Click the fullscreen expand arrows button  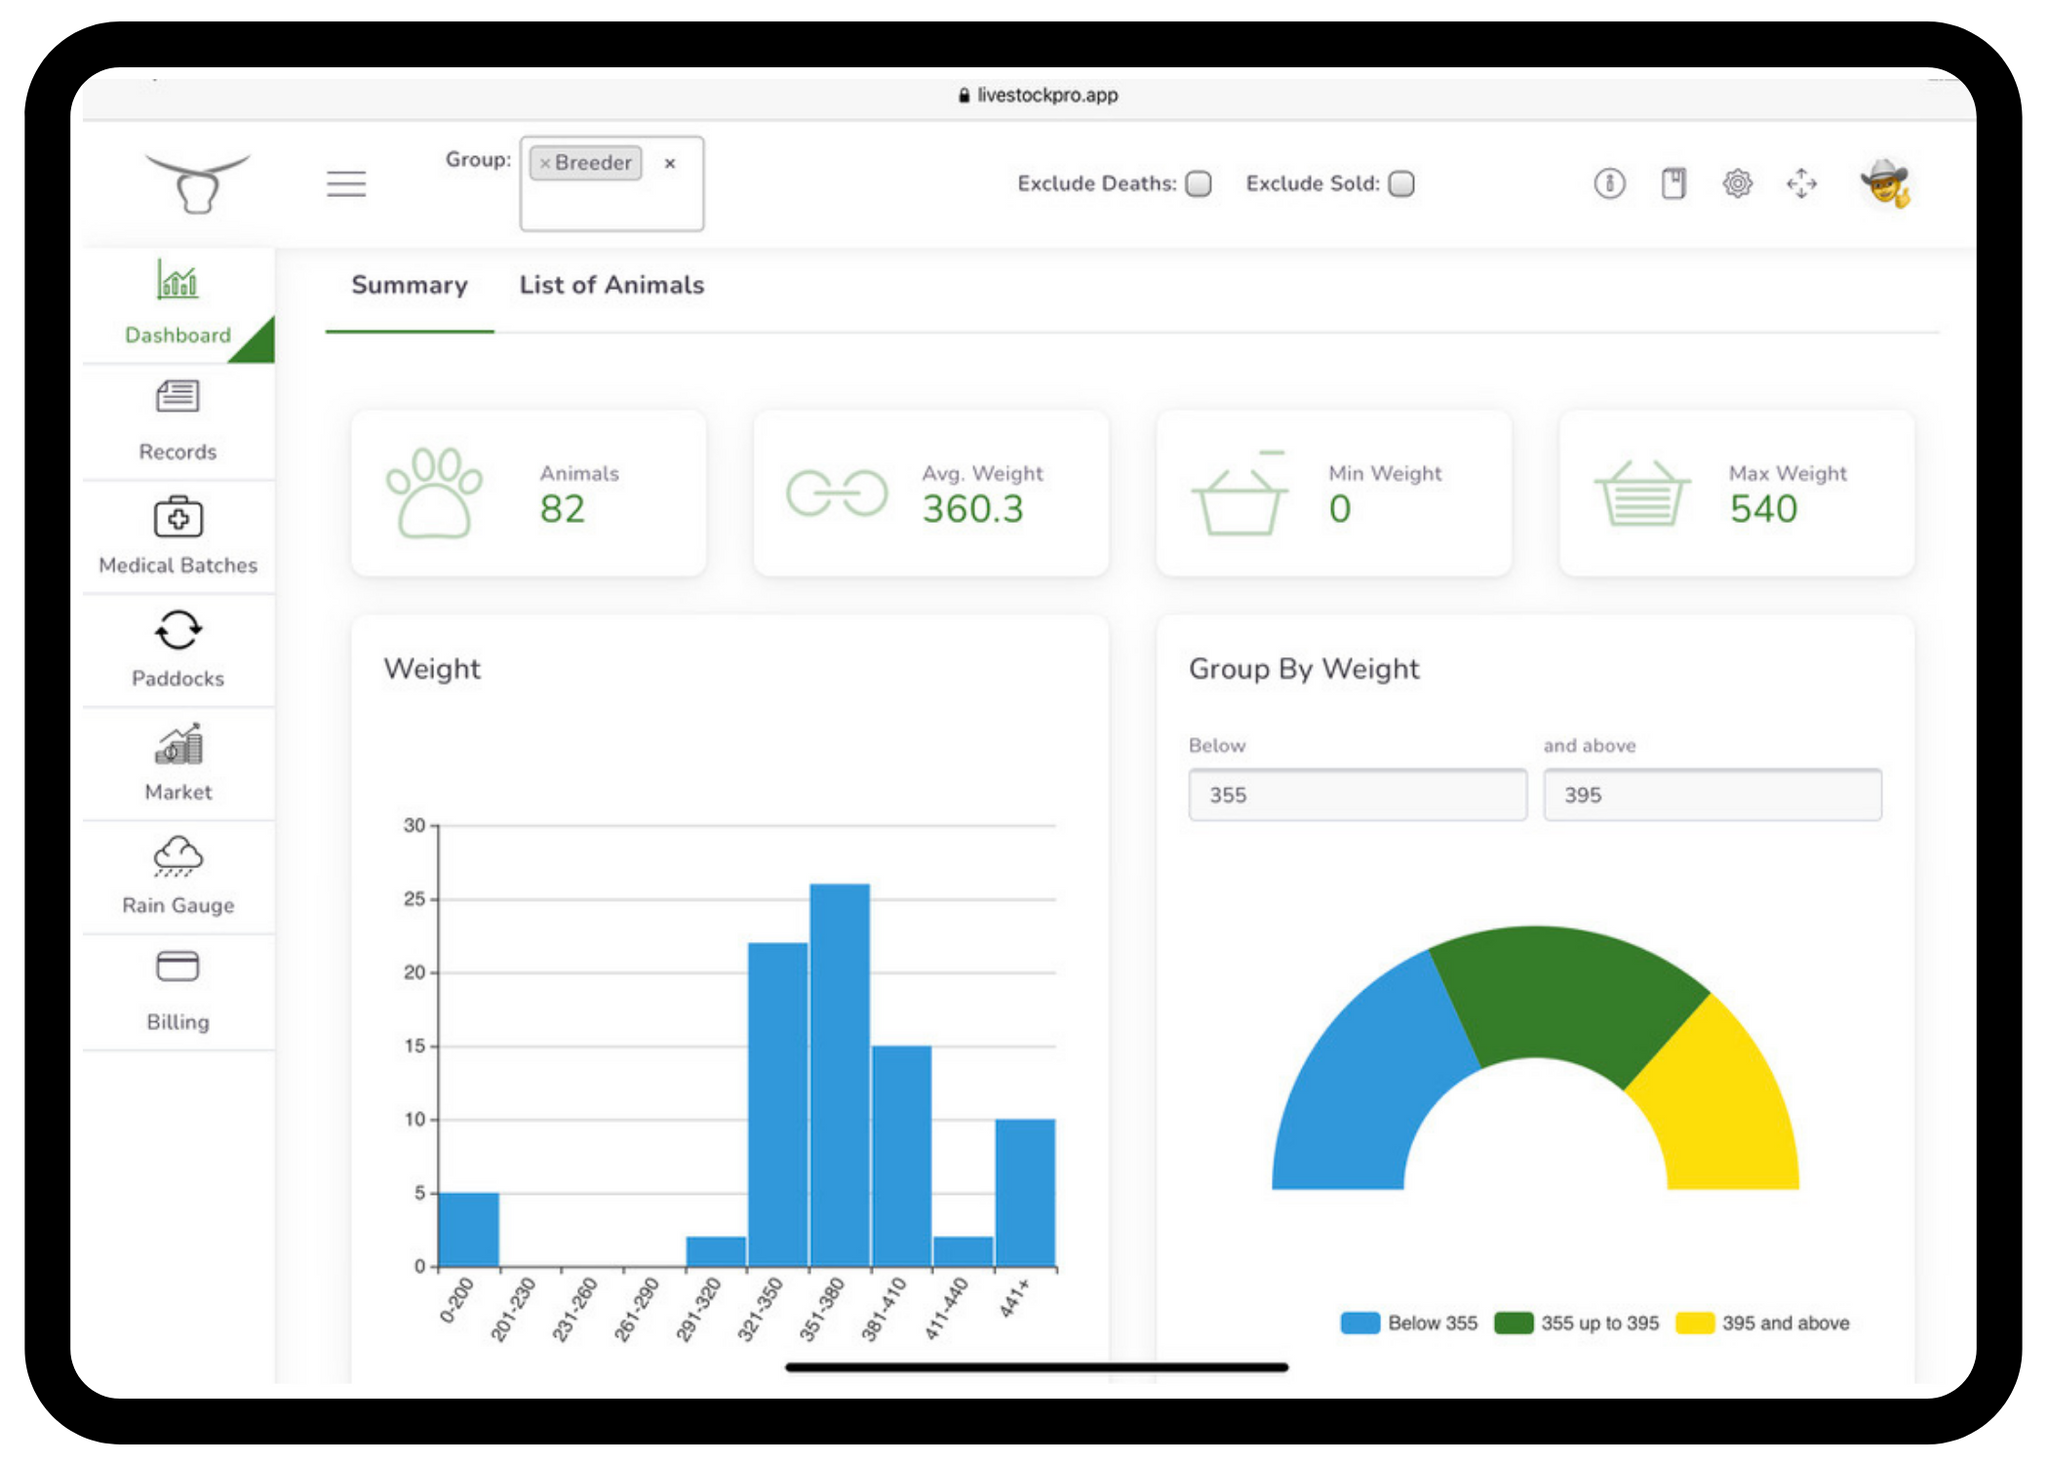click(x=1802, y=183)
